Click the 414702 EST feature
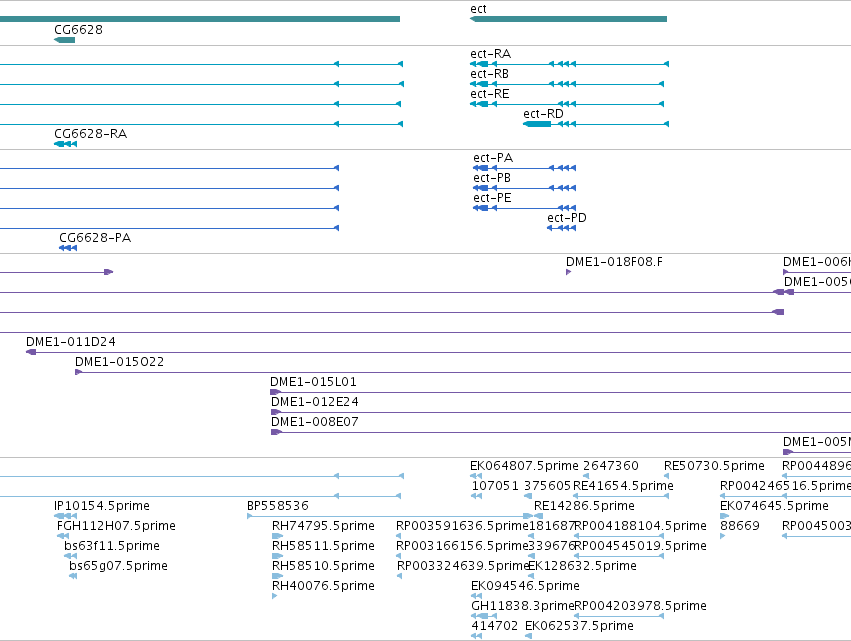This screenshot has width=851, height=641. pos(477,636)
